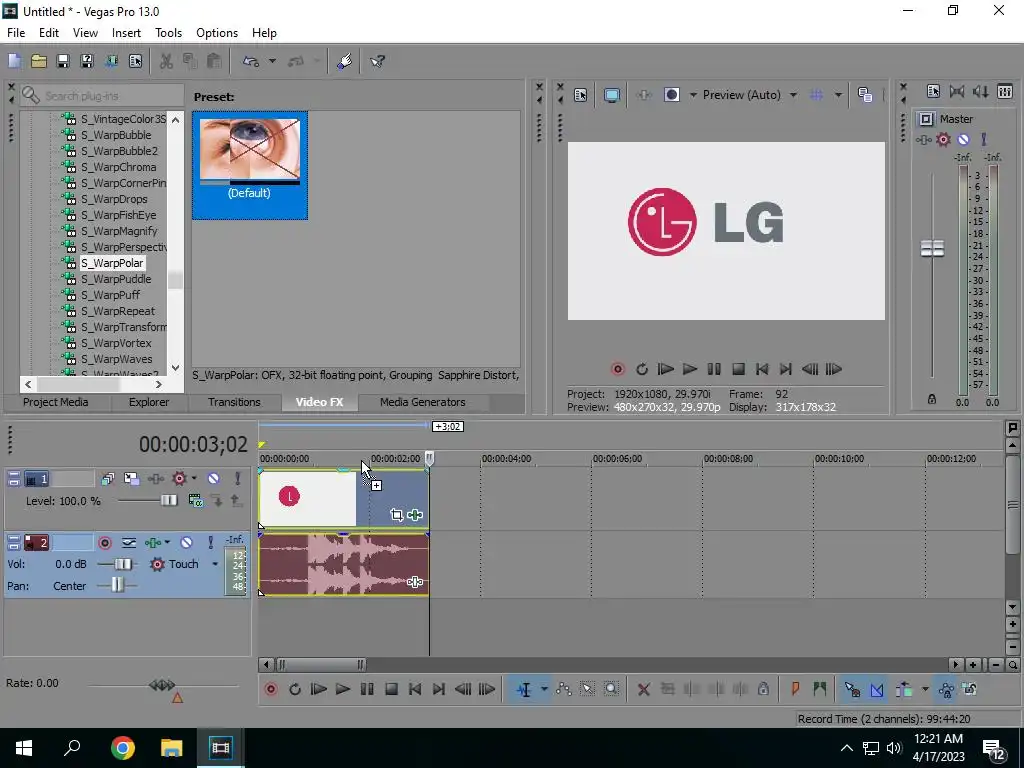This screenshot has height=768, width=1024.
Task: Select the Zoom edit tool
Action: coord(611,689)
